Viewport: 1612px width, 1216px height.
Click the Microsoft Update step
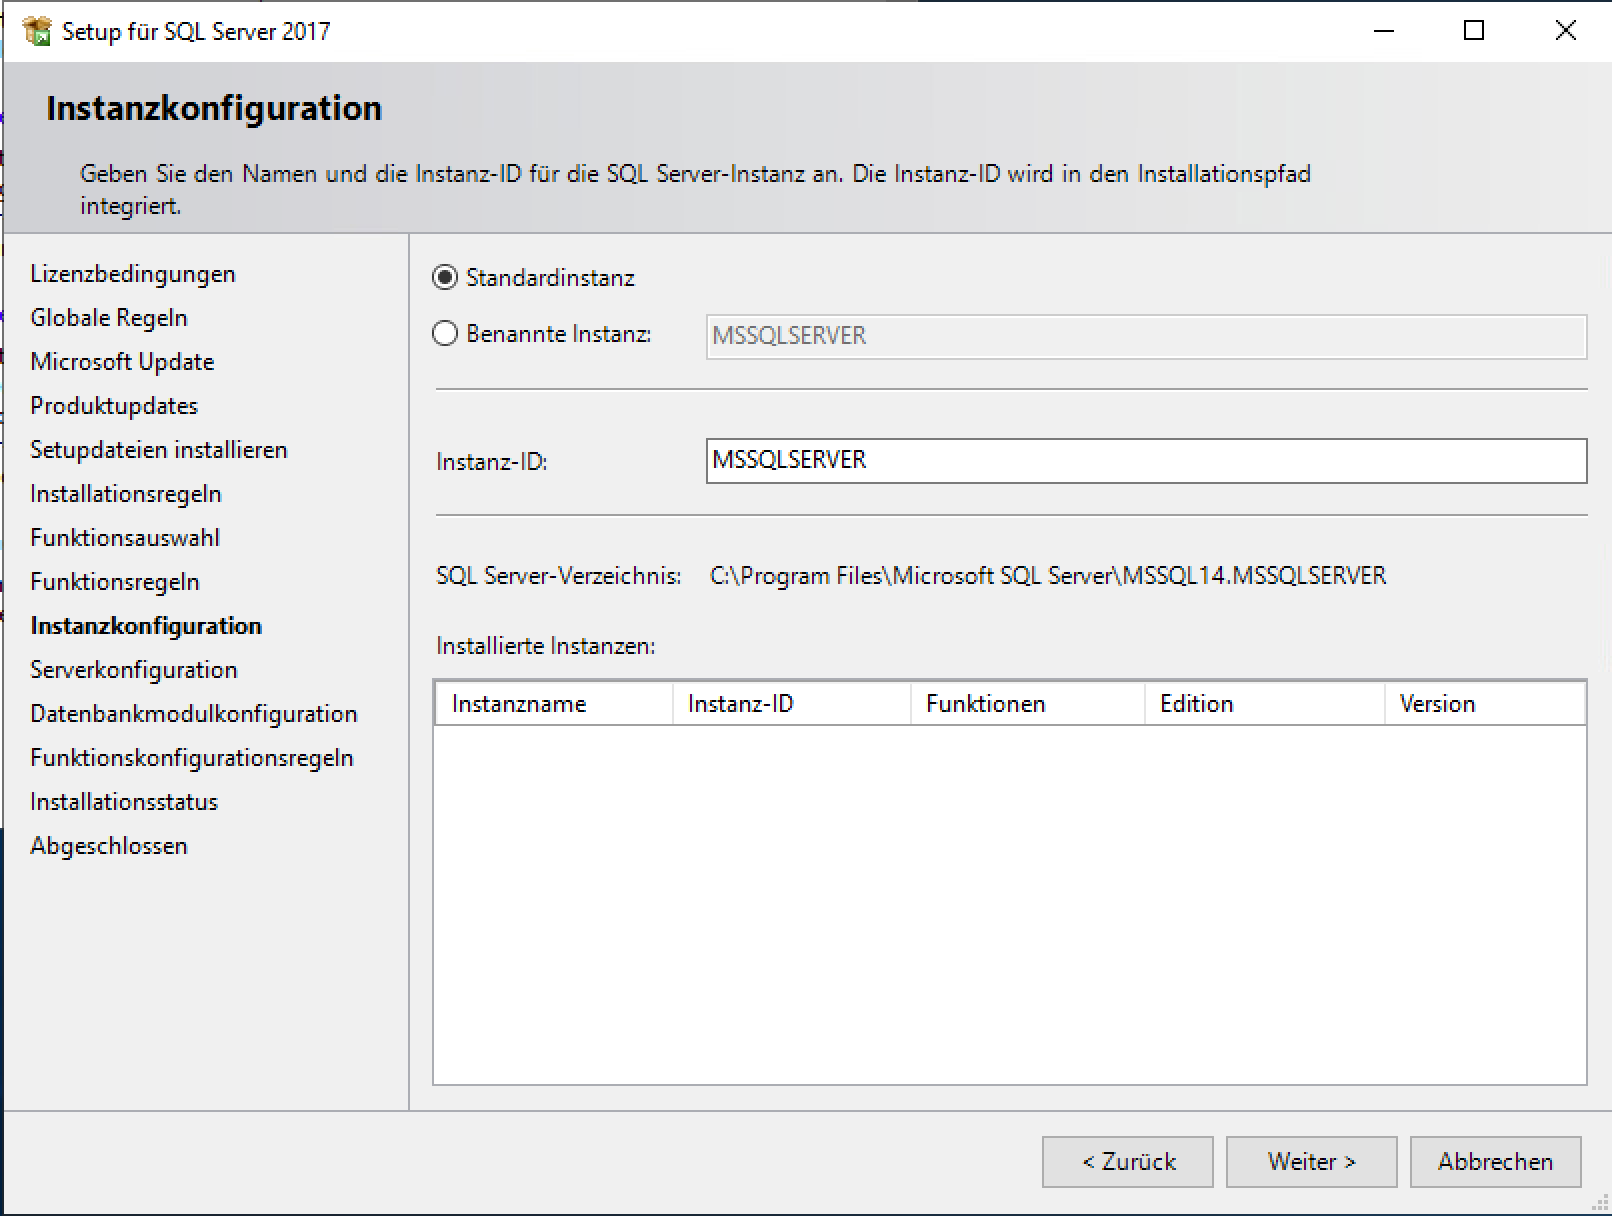tap(122, 362)
